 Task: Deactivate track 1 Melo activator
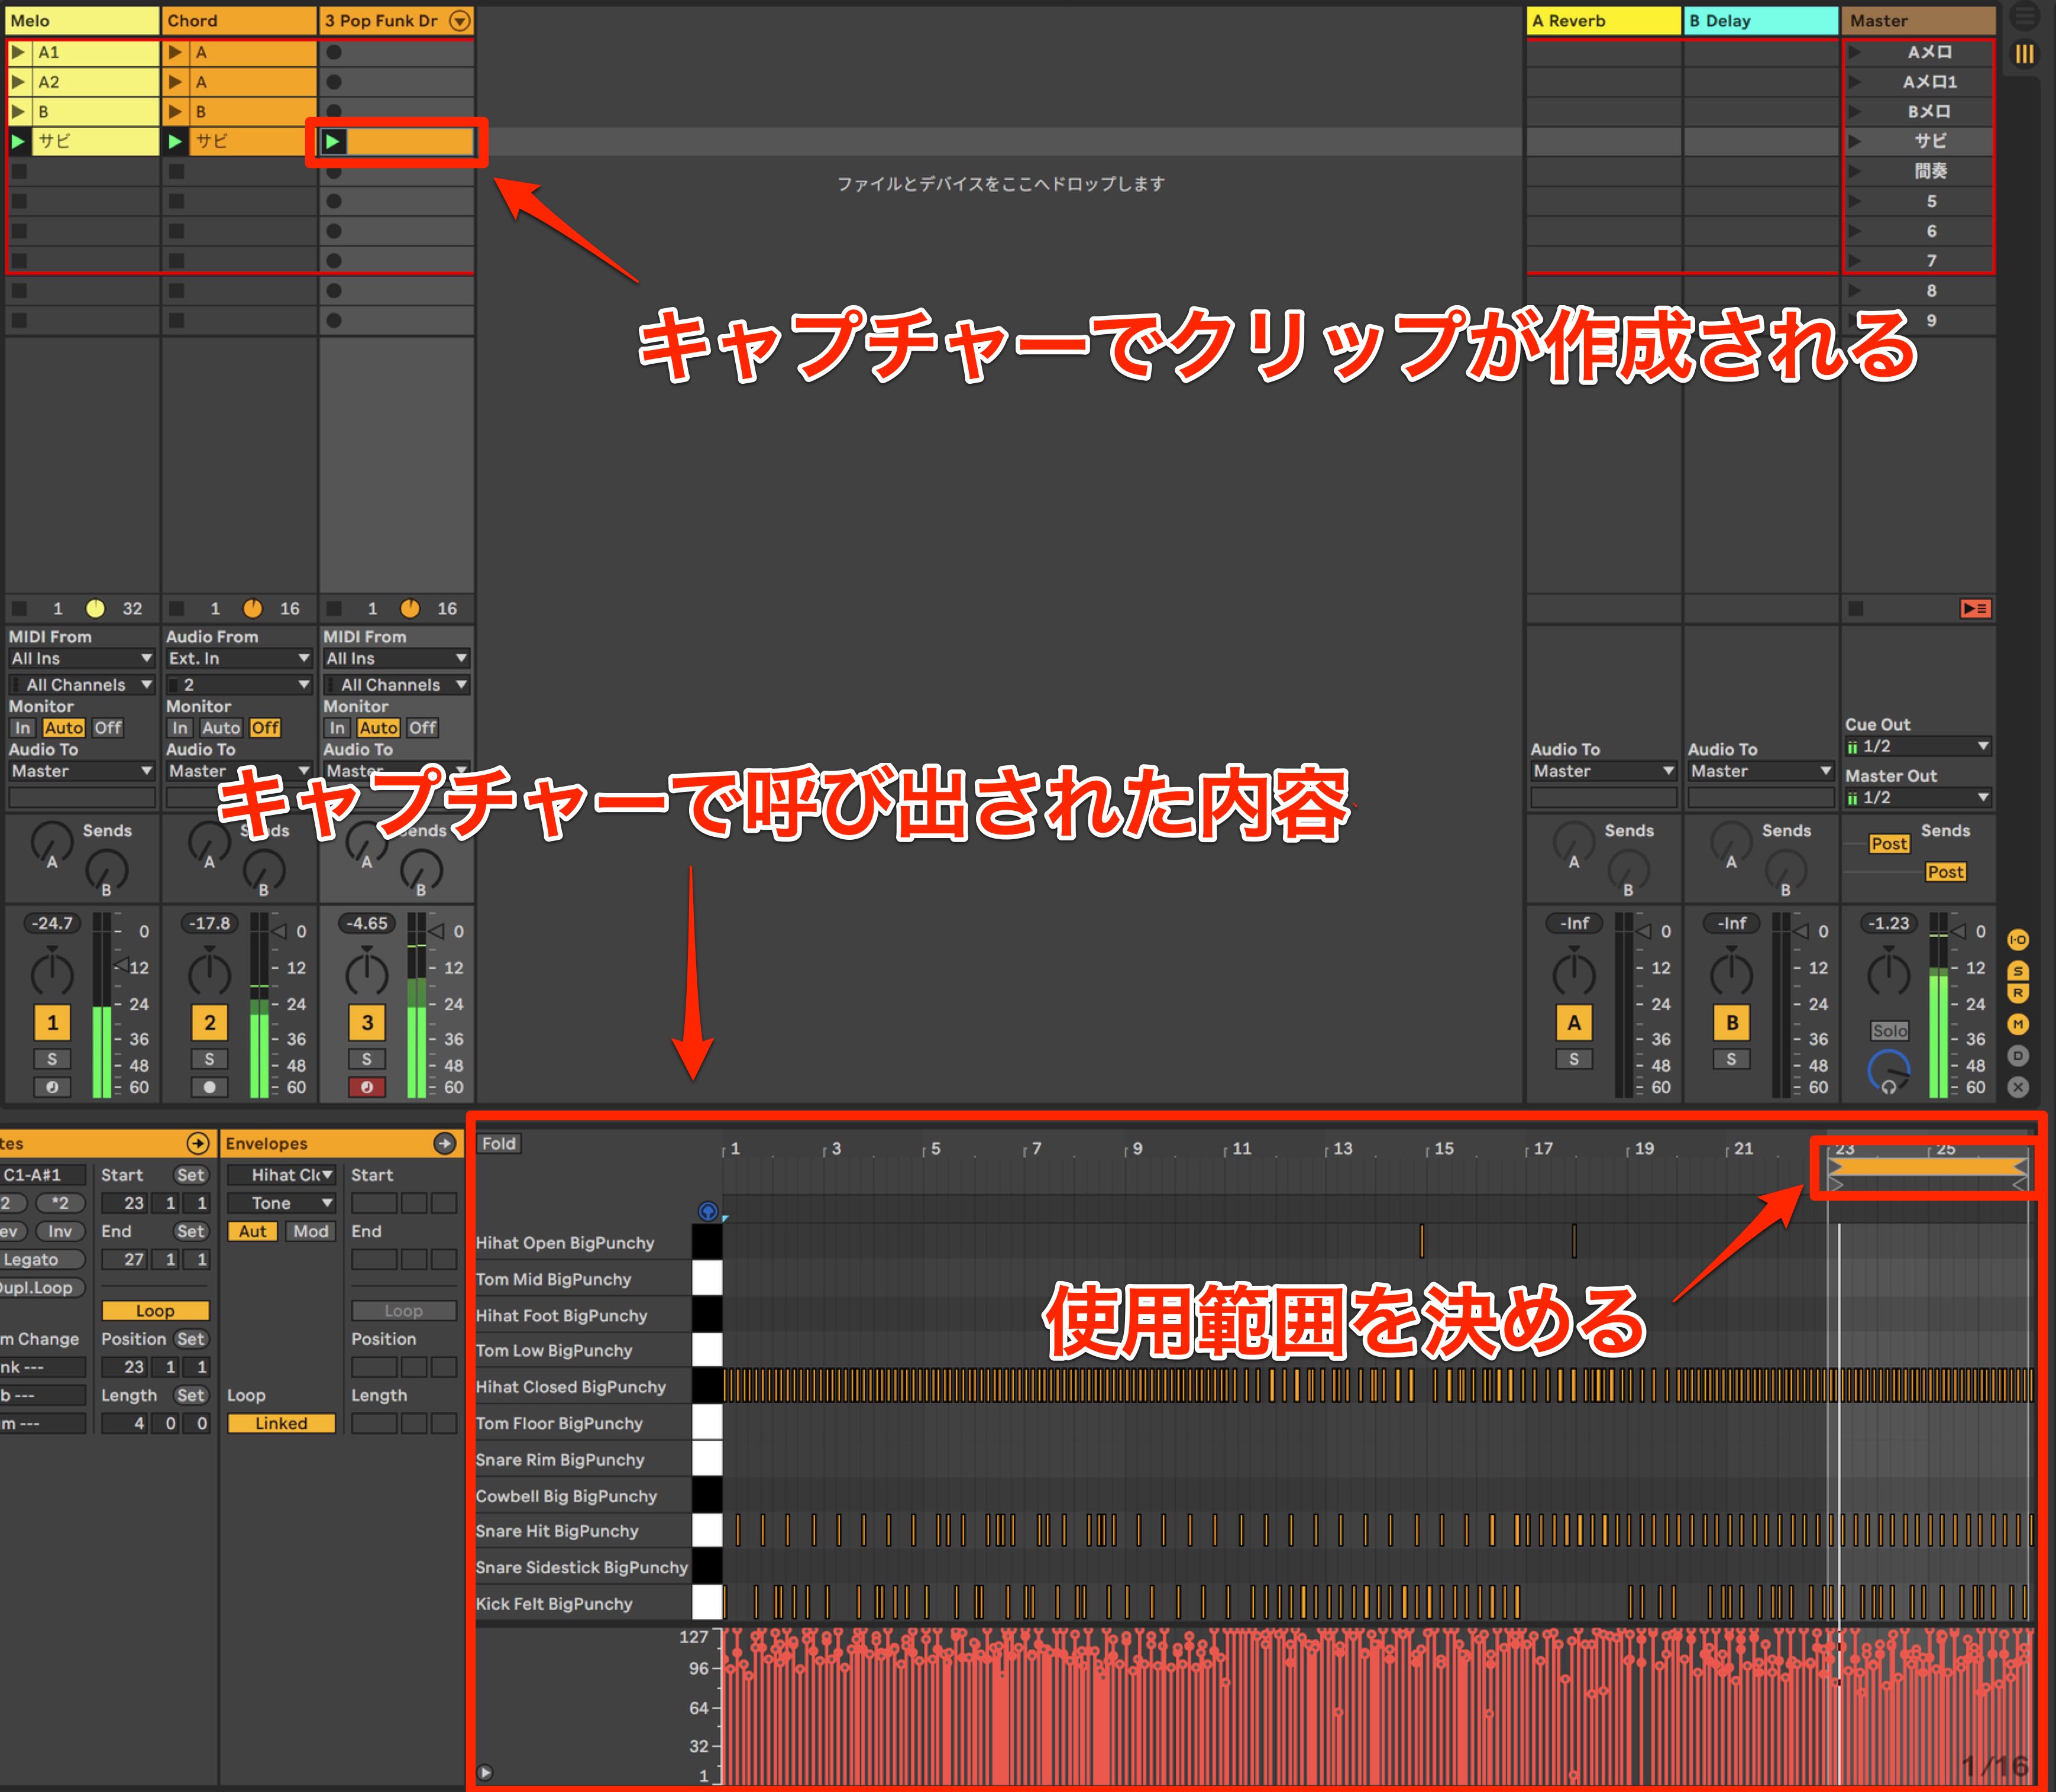(52, 1022)
